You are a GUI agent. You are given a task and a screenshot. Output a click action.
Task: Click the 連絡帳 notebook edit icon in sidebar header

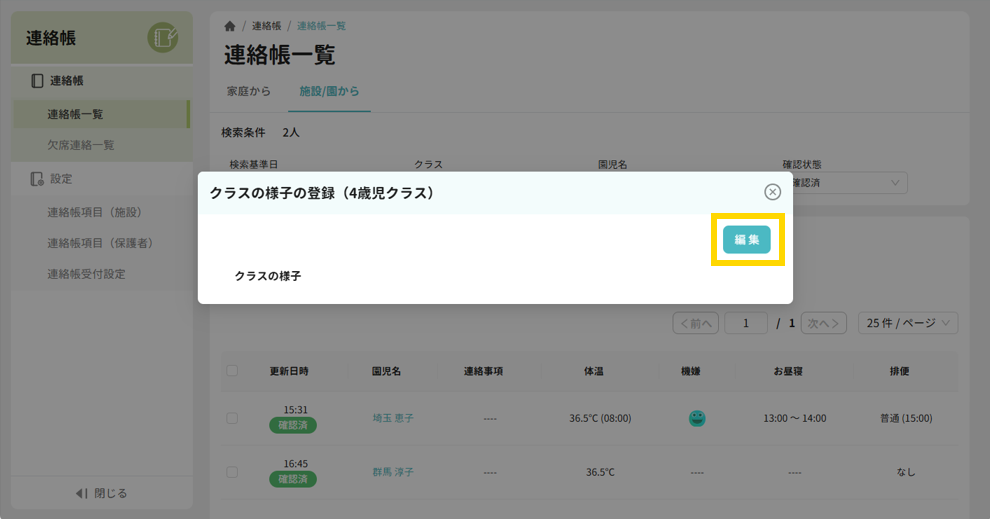[162, 38]
